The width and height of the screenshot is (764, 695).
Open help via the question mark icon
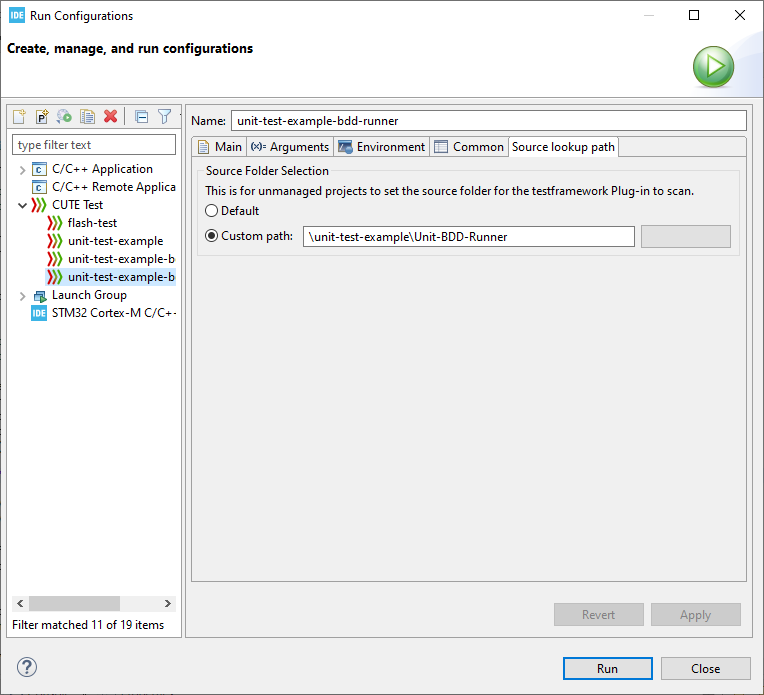[x=27, y=667]
